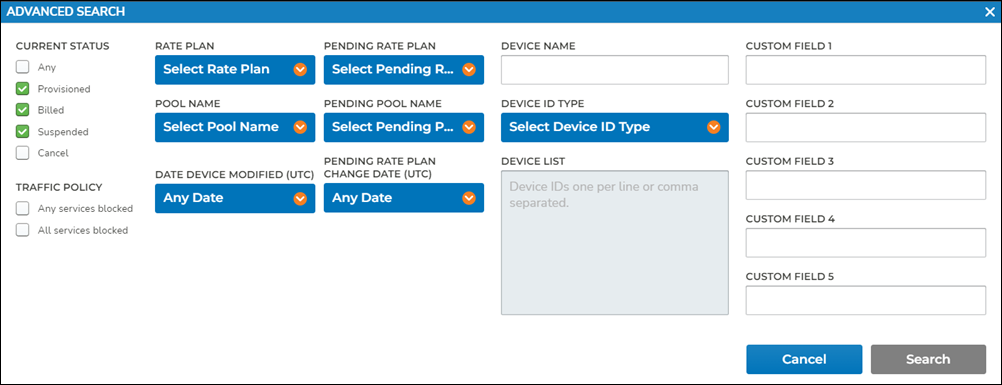Focus the Custom Field 4 input

[x=866, y=243]
